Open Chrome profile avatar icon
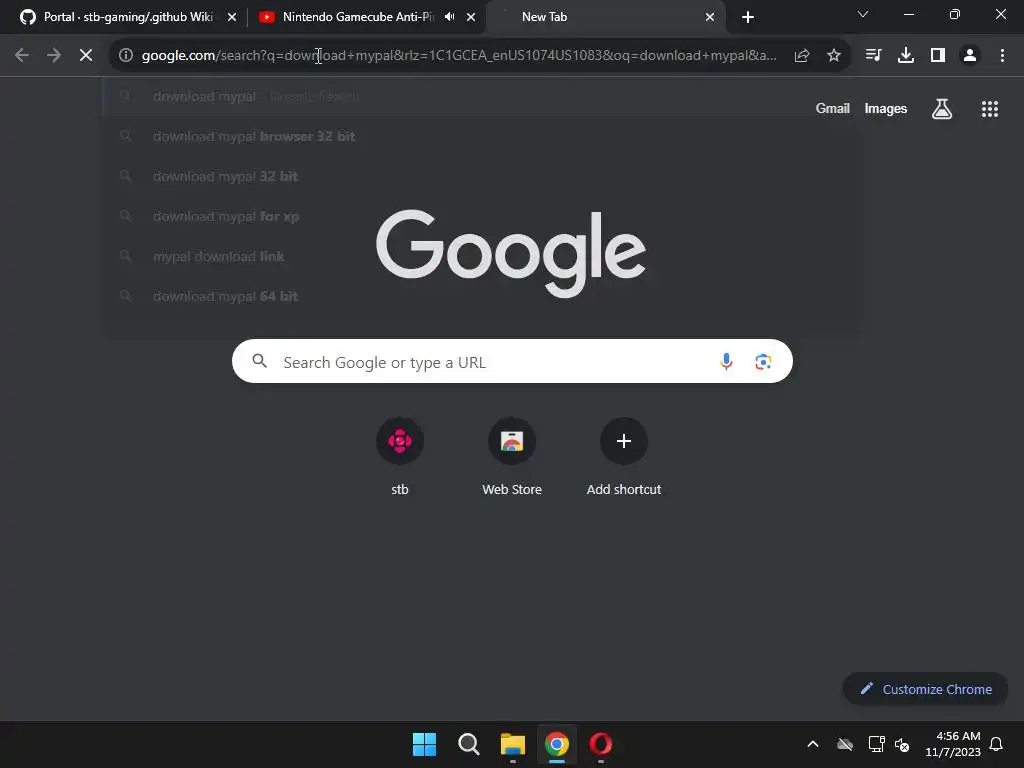The image size is (1024, 768). pos(970,56)
